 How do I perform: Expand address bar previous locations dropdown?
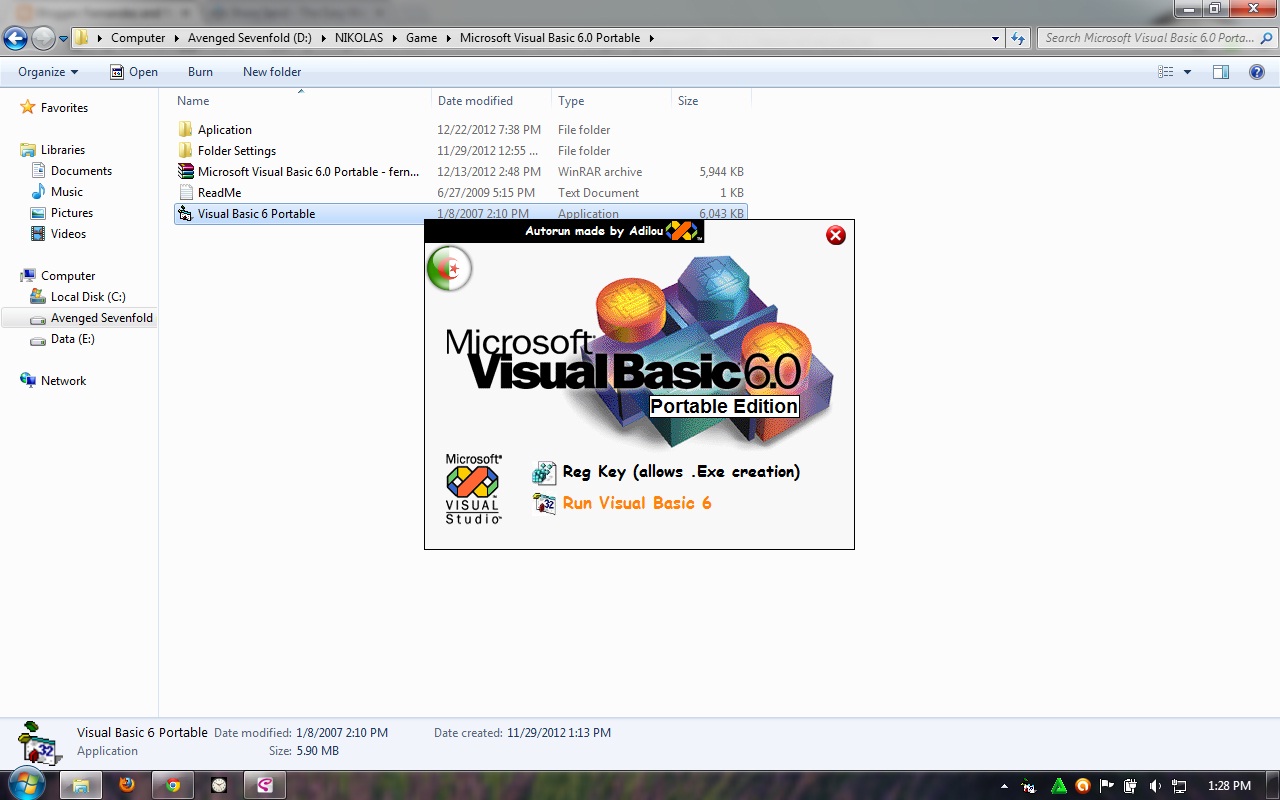[995, 39]
